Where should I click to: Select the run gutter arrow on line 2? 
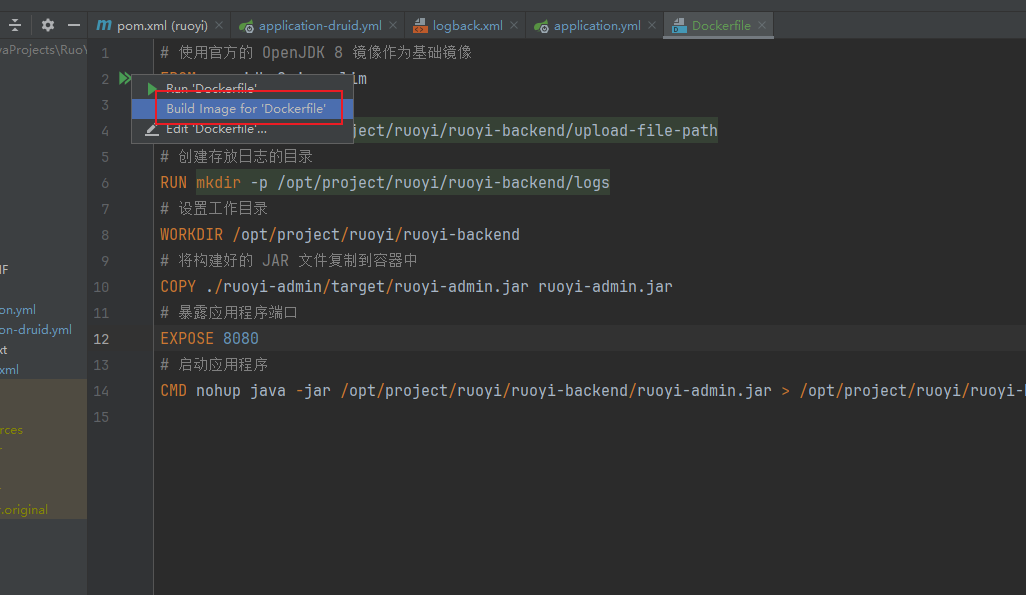tap(124, 77)
